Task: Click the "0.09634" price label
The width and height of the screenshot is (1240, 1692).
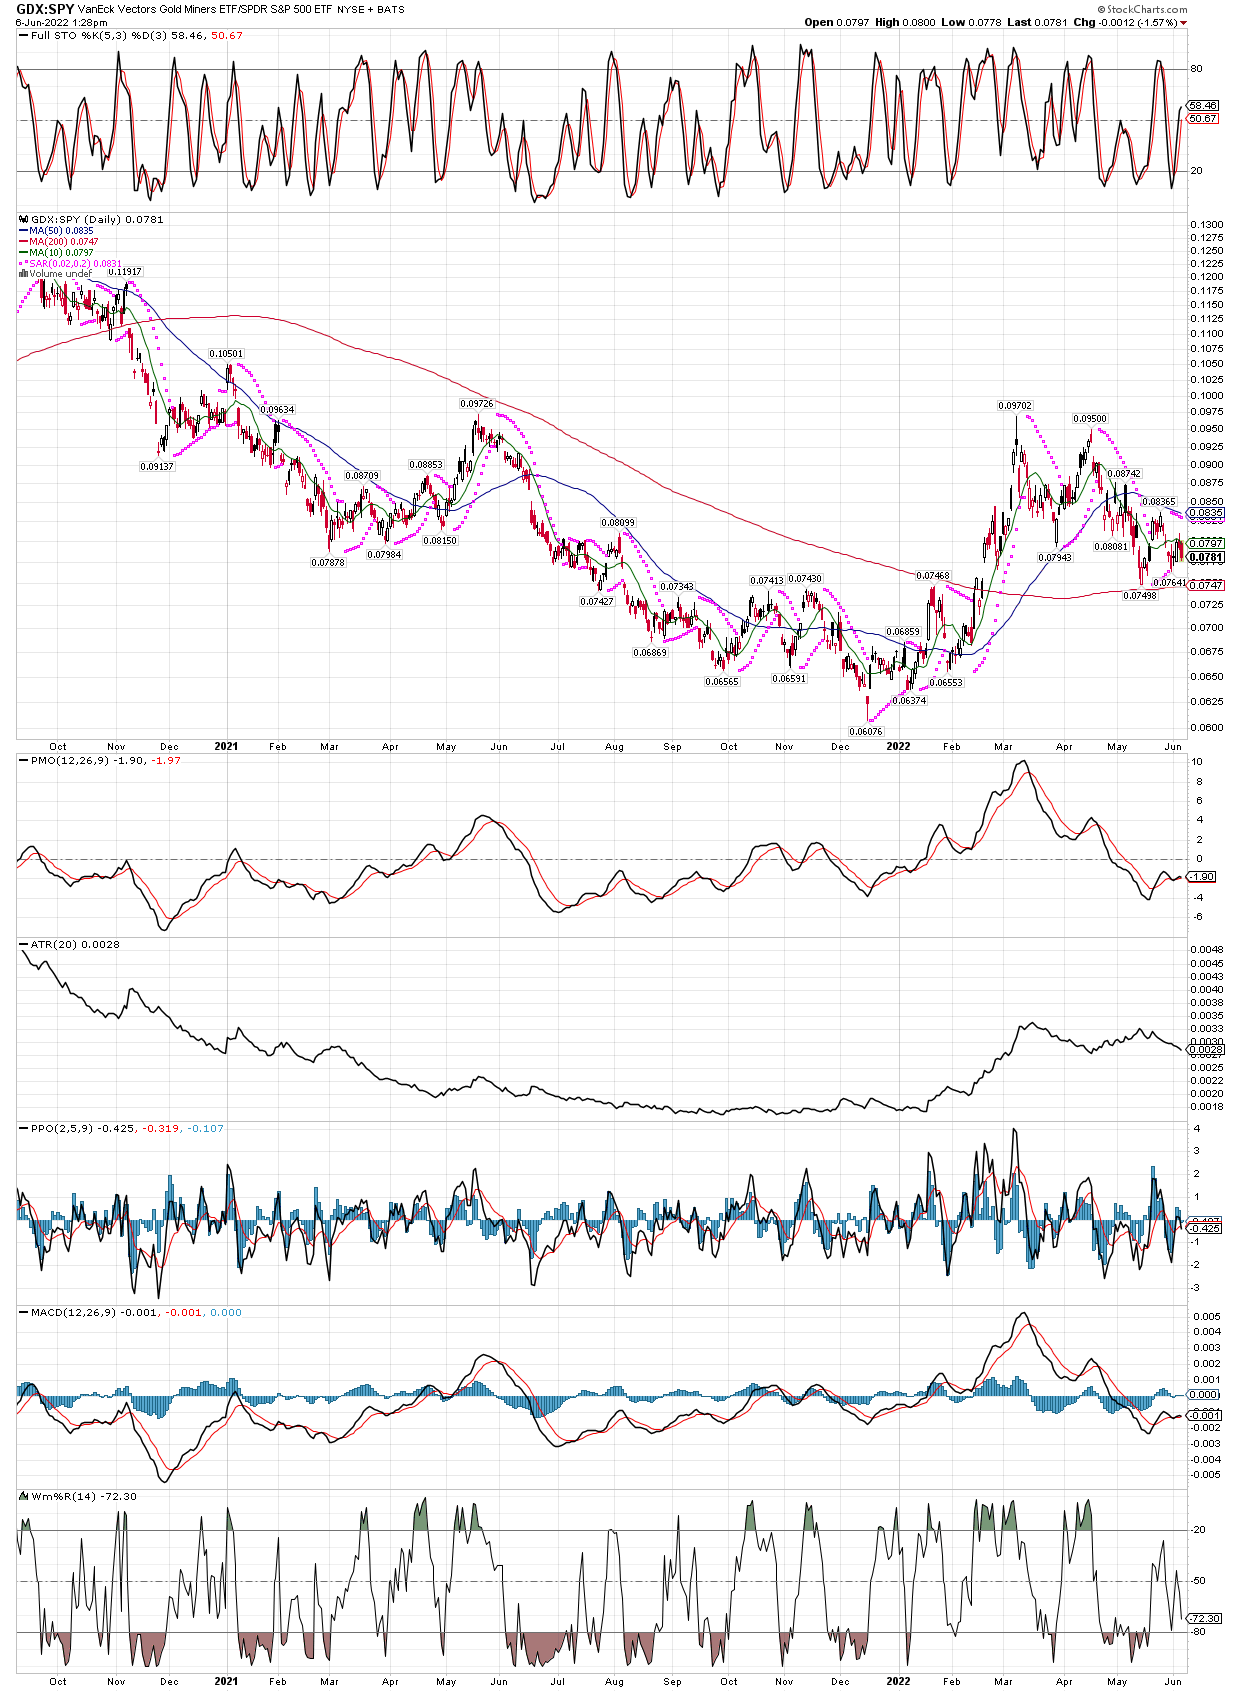Action: 278,410
